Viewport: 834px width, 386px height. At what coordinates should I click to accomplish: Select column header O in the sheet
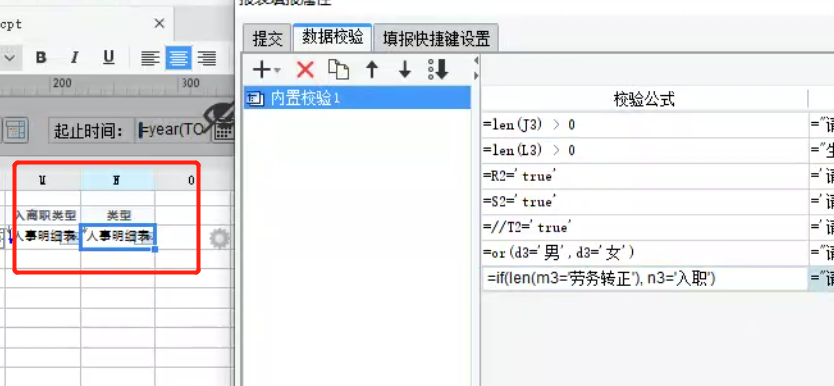191,180
